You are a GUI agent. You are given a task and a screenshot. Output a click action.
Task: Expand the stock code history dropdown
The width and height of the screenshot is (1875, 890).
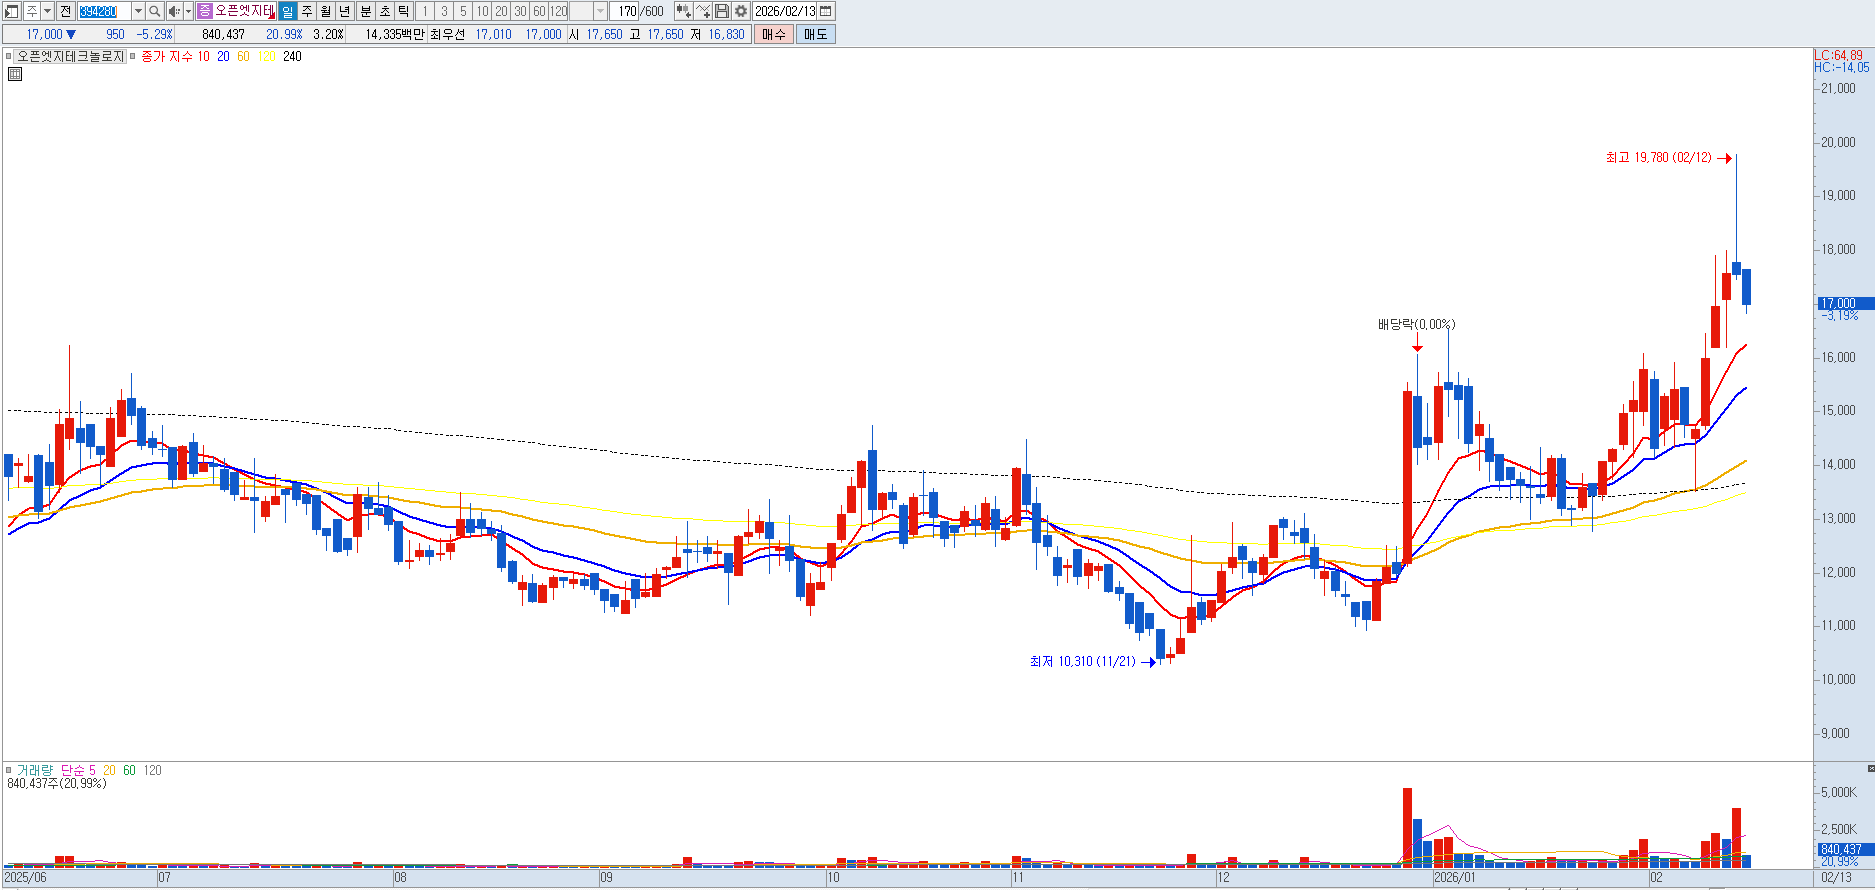[x=138, y=11]
